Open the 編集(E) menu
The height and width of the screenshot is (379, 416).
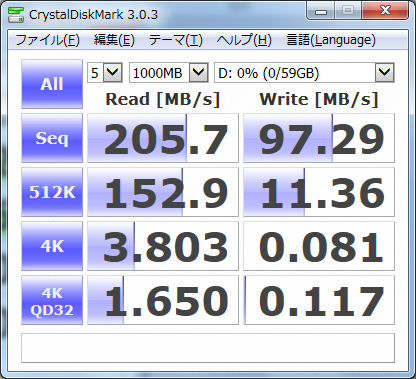coord(114,40)
